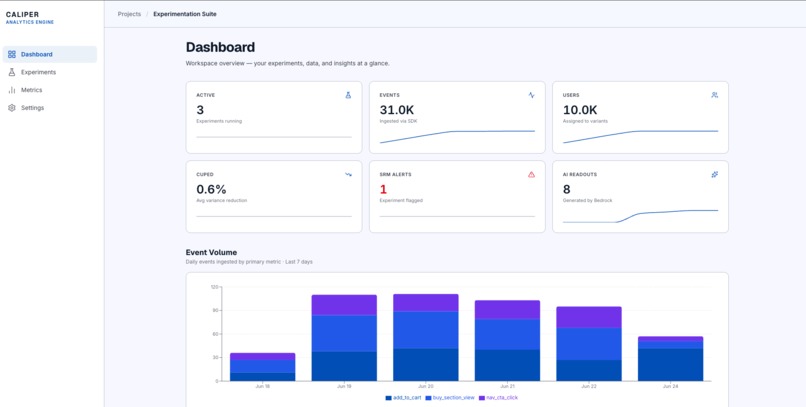Click the users icon on Users card
This screenshot has height=407, width=806.
715,95
